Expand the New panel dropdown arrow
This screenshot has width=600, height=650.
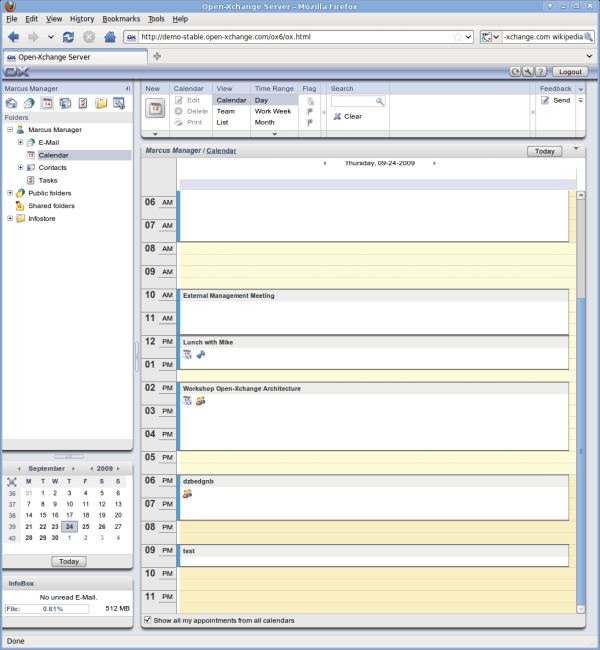point(155,134)
